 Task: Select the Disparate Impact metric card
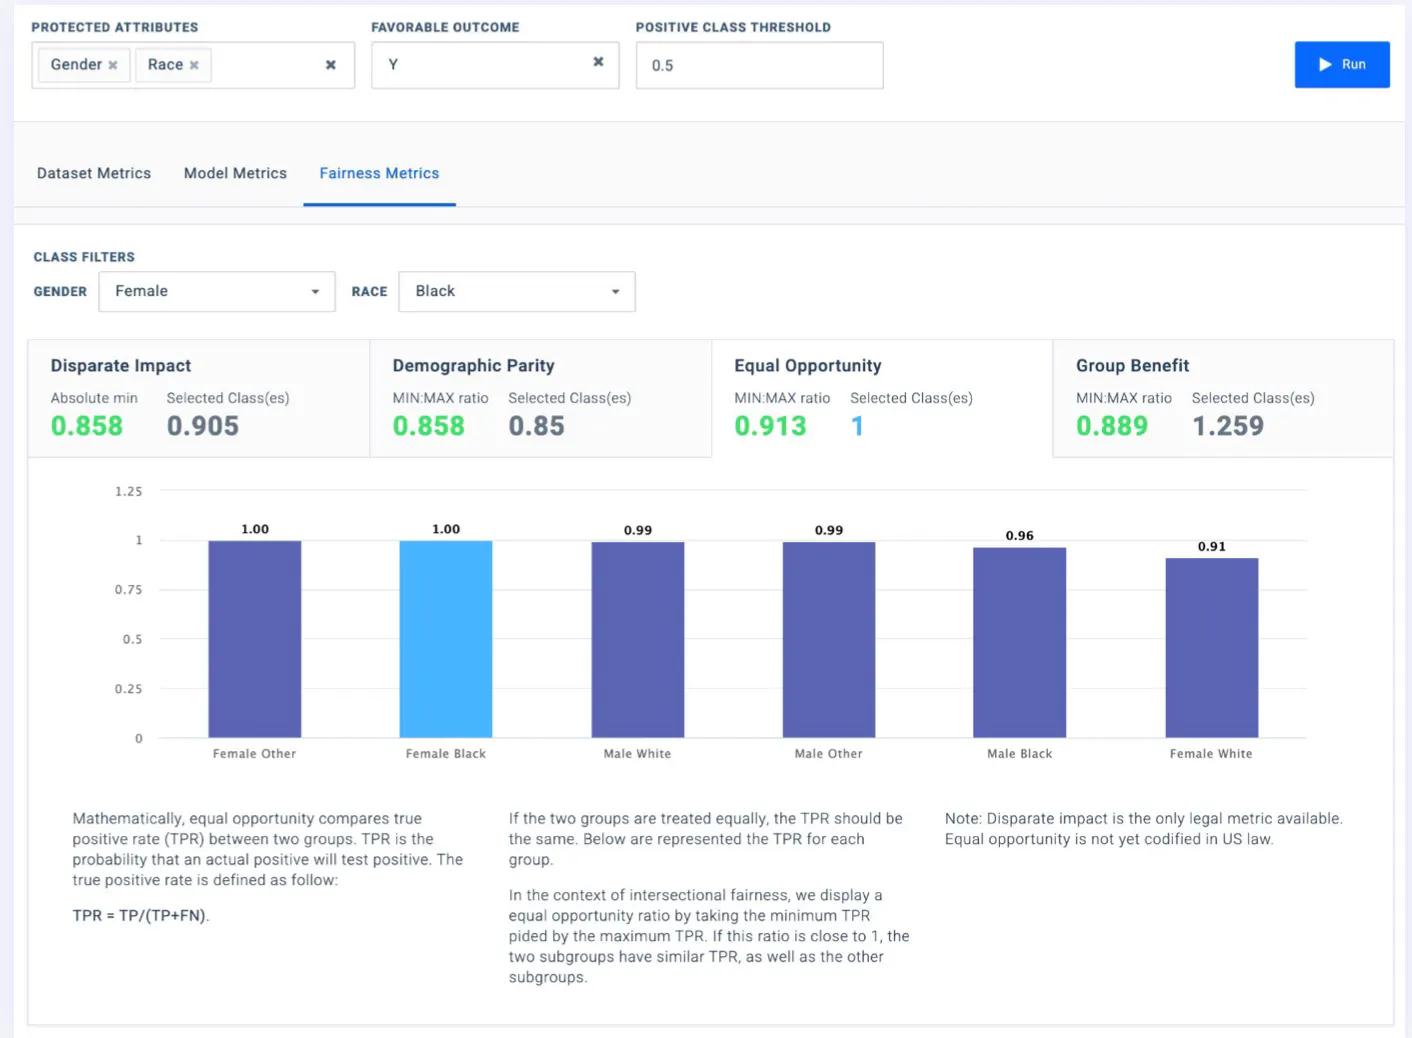click(198, 399)
